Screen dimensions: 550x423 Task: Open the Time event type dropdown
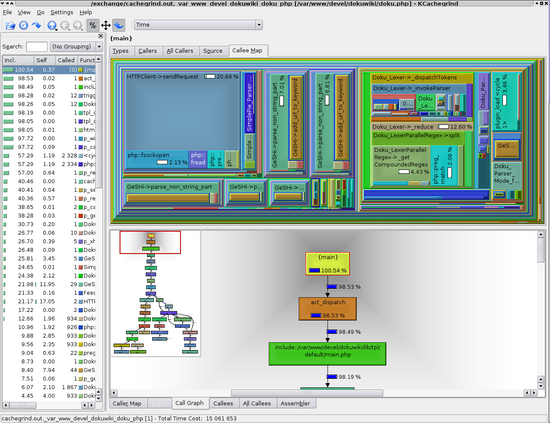198,25
